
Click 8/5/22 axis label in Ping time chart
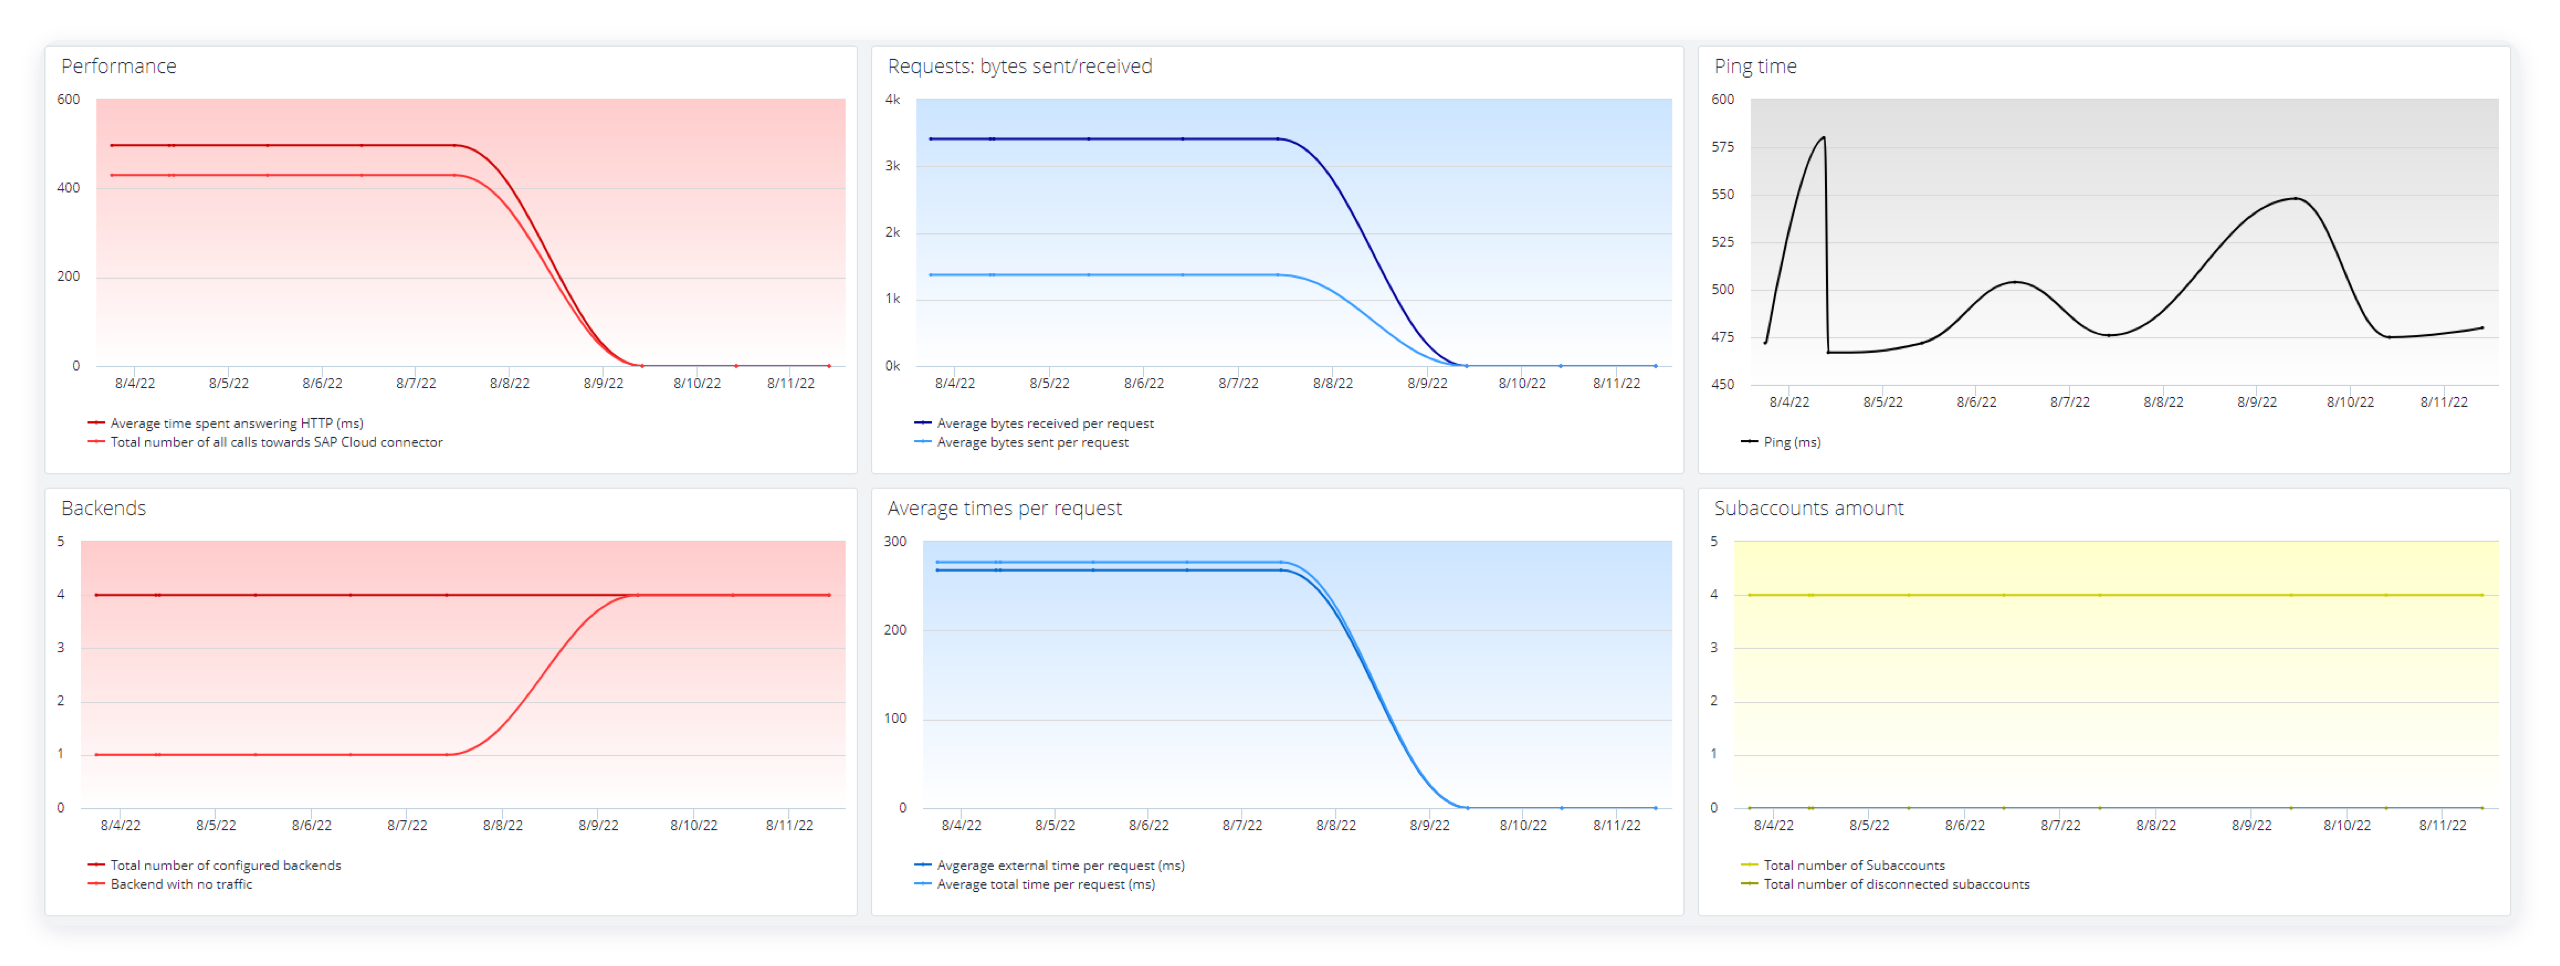coord(1883,402)
